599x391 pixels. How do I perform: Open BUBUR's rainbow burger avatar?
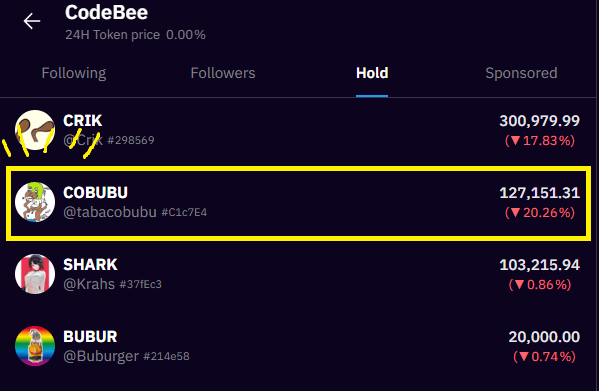(35, 346)
